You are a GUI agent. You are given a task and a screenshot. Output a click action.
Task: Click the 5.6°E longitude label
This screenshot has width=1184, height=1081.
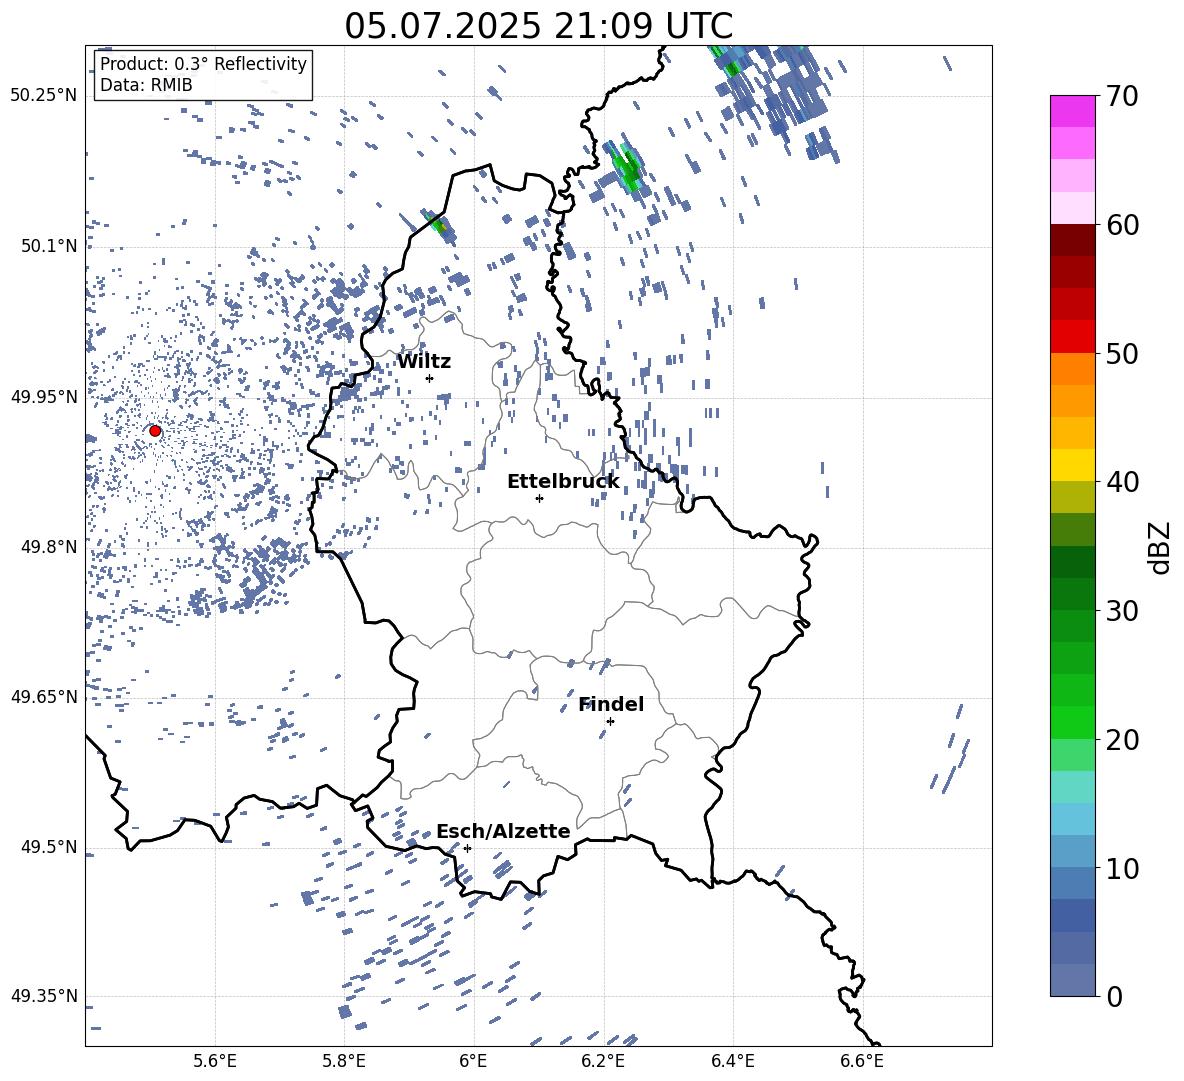click(x=215, y=1061)
